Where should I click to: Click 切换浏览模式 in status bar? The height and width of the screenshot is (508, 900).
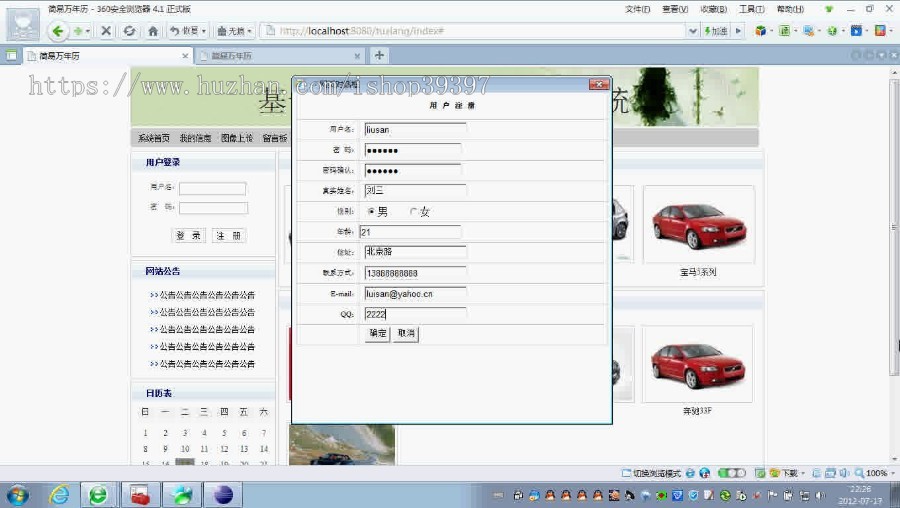tap(652, 473)
